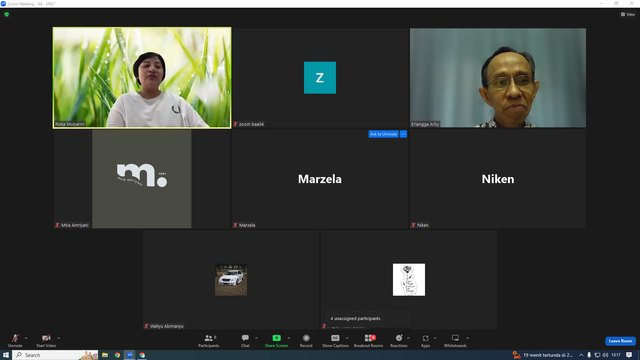Viewport: 640px width, 360px height.
Task: Open volume control in system tray
Action: (x=605, y=355)
